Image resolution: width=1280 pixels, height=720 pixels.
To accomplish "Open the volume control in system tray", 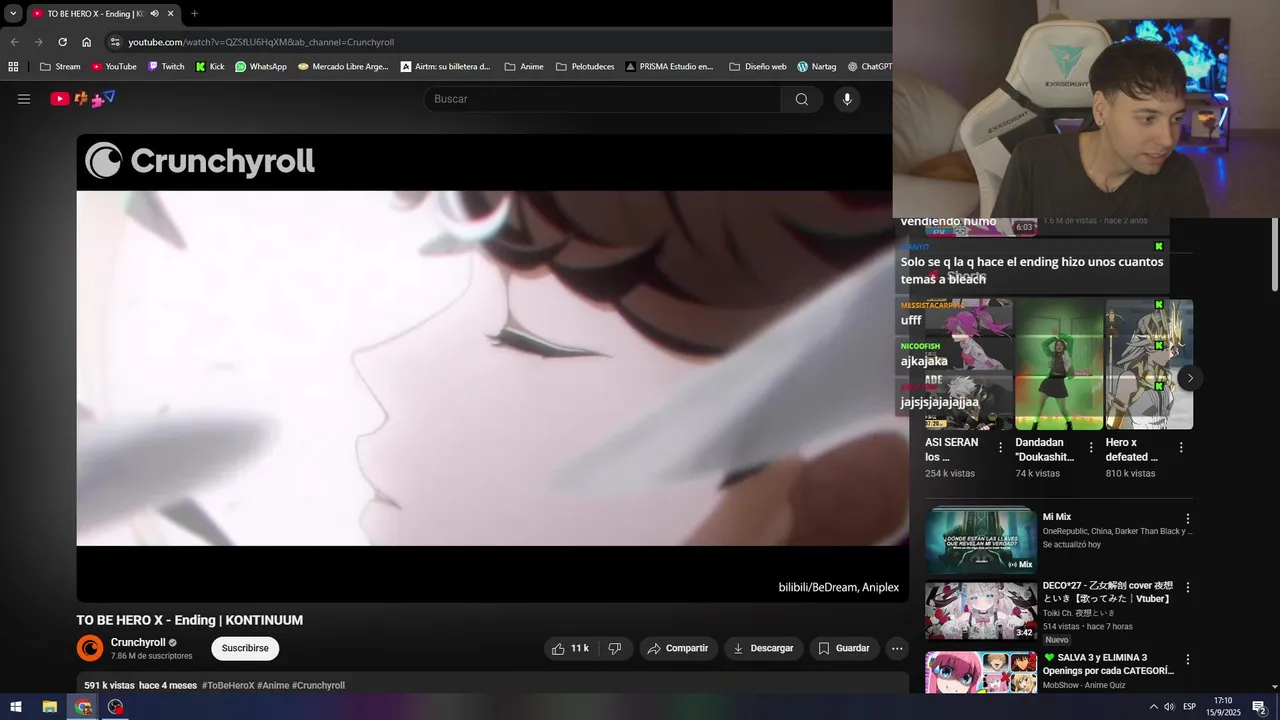I will [x=1168, y=707].
